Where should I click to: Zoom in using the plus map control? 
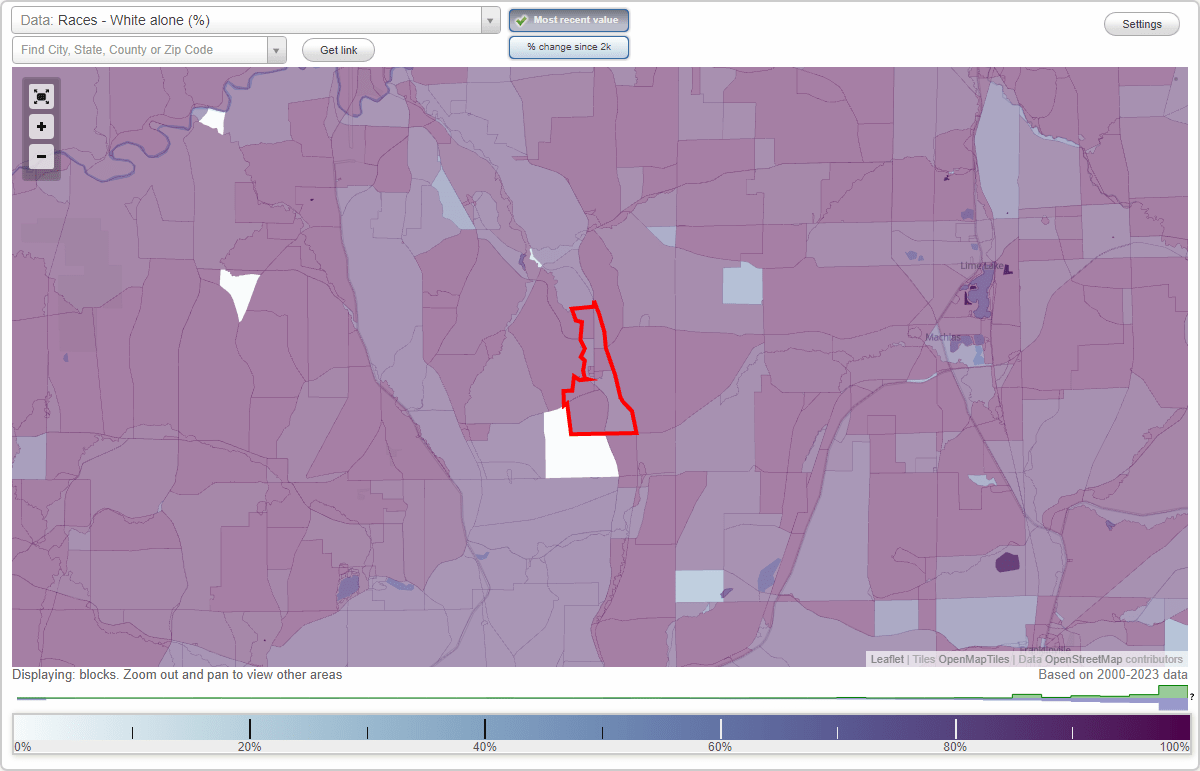coord(41,126)
